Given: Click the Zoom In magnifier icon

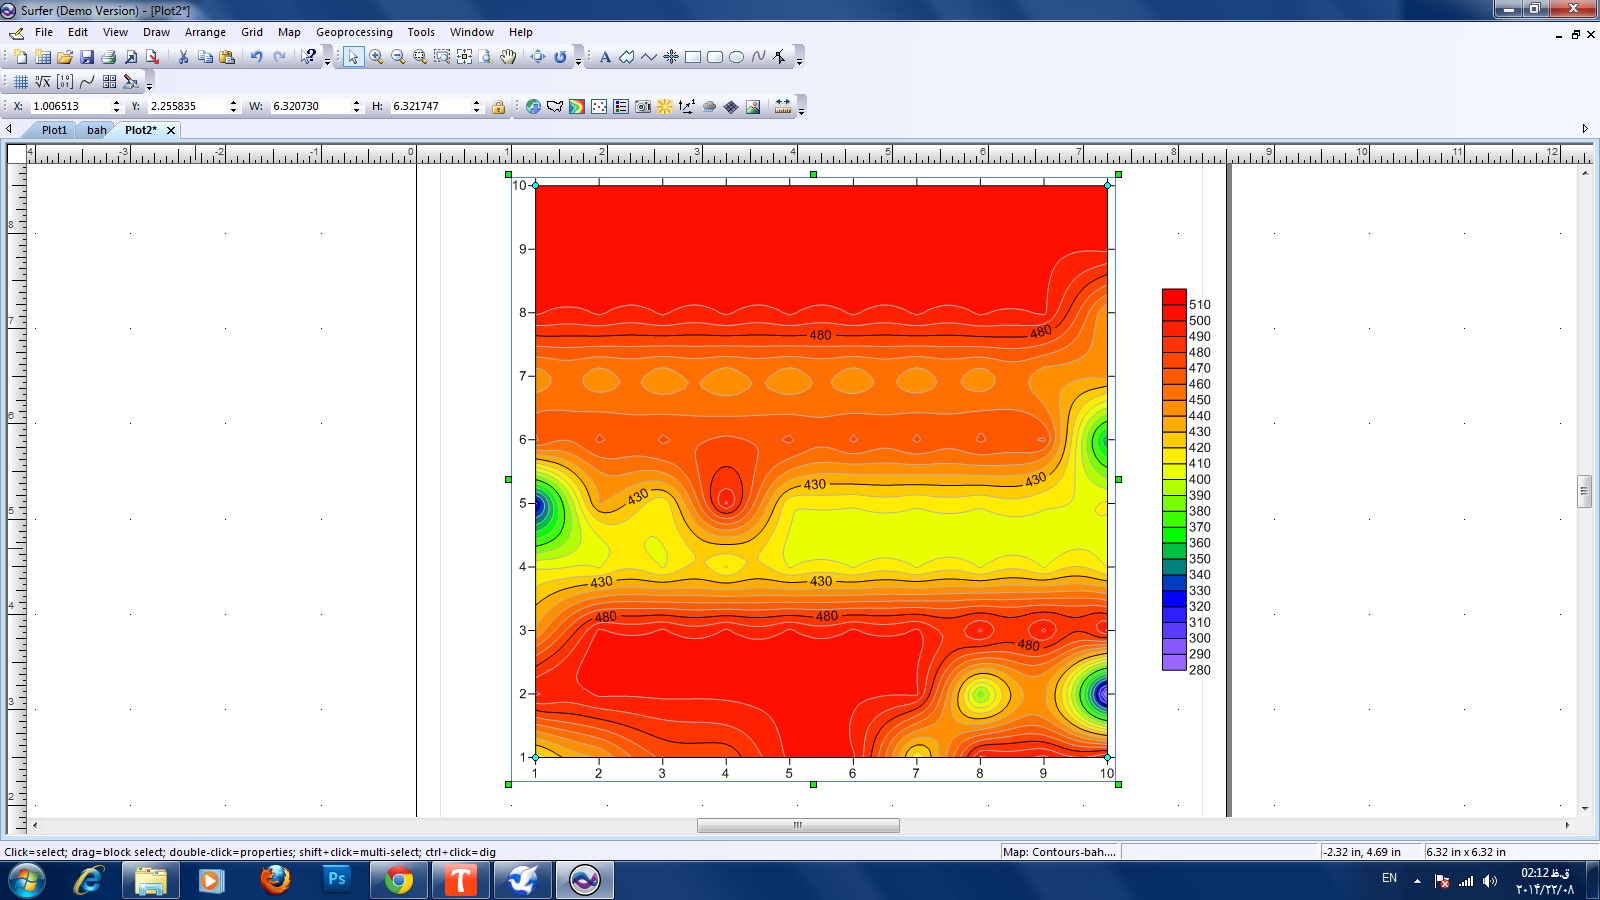Looking at the screenshot, I should click(376, 57).
